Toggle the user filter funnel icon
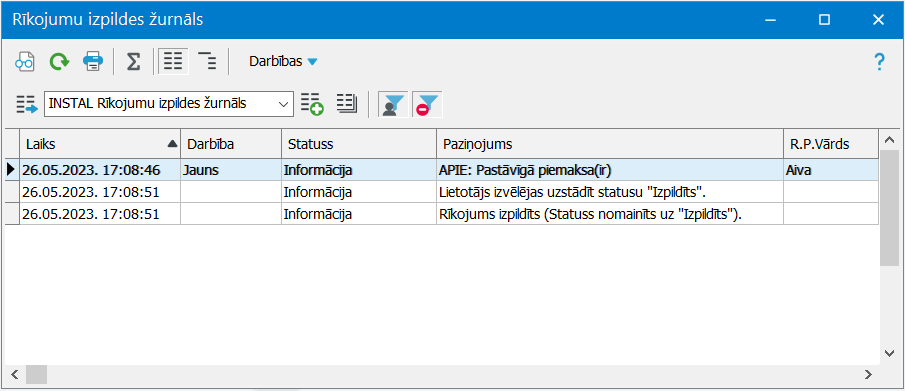The height and width of the screenshot is (391, 905). (393, 105)
